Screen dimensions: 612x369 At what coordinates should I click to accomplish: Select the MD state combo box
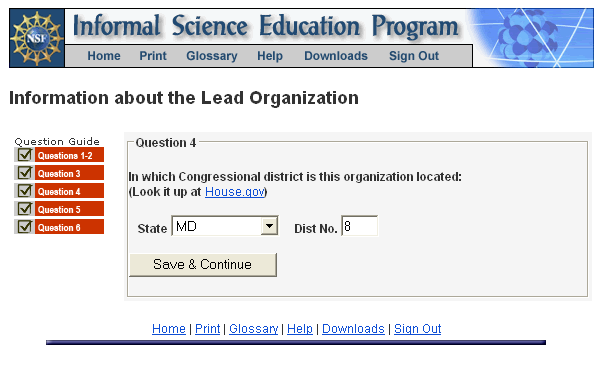(x=225, y=226)
